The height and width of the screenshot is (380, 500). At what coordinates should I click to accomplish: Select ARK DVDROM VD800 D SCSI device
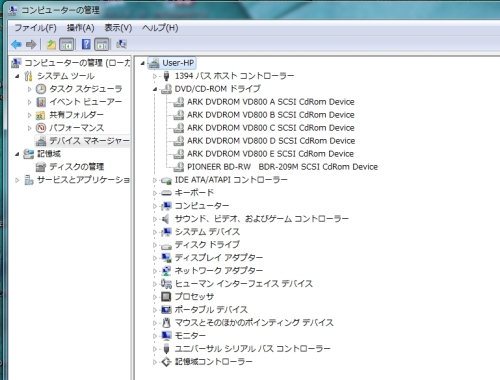point(271,141)
